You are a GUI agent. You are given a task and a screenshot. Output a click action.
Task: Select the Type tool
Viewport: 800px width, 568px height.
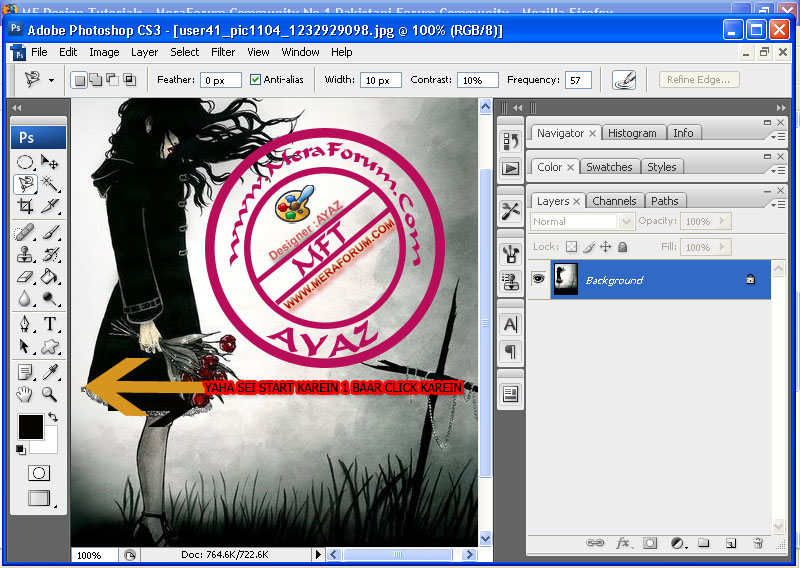(x=49, y=324)
